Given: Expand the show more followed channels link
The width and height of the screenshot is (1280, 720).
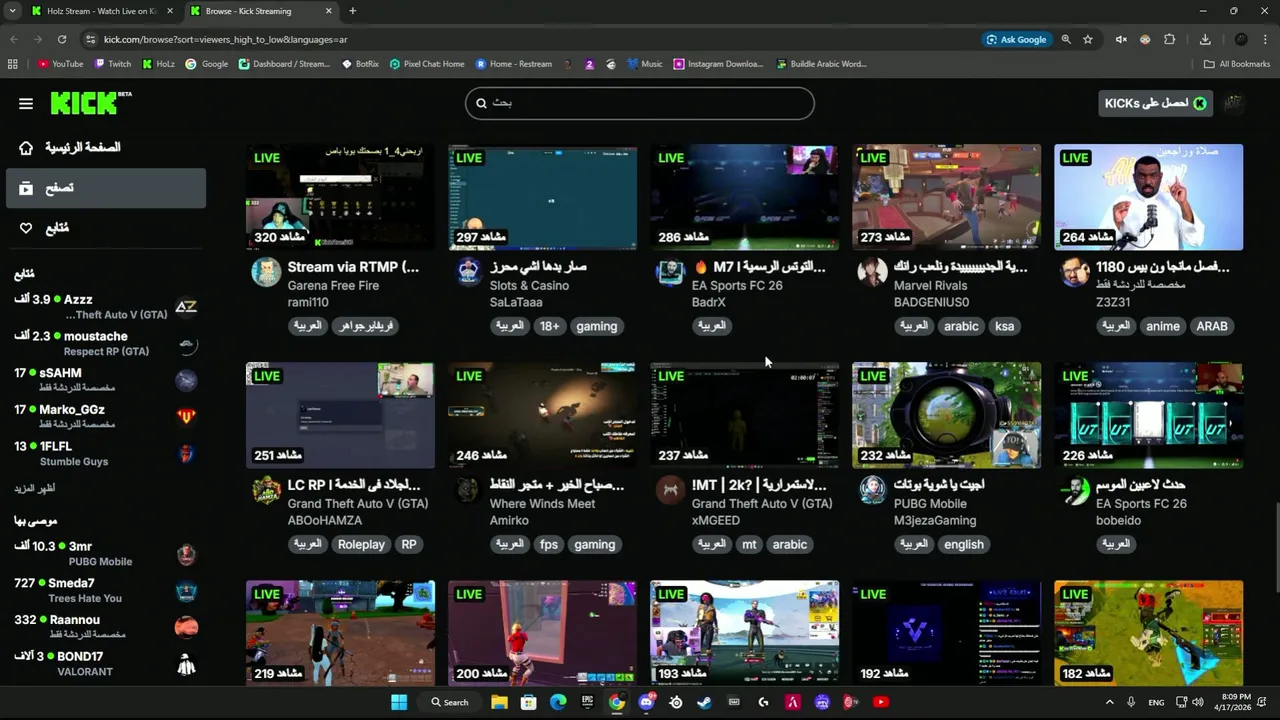Looking at the screenshot, I should [35, 488].
